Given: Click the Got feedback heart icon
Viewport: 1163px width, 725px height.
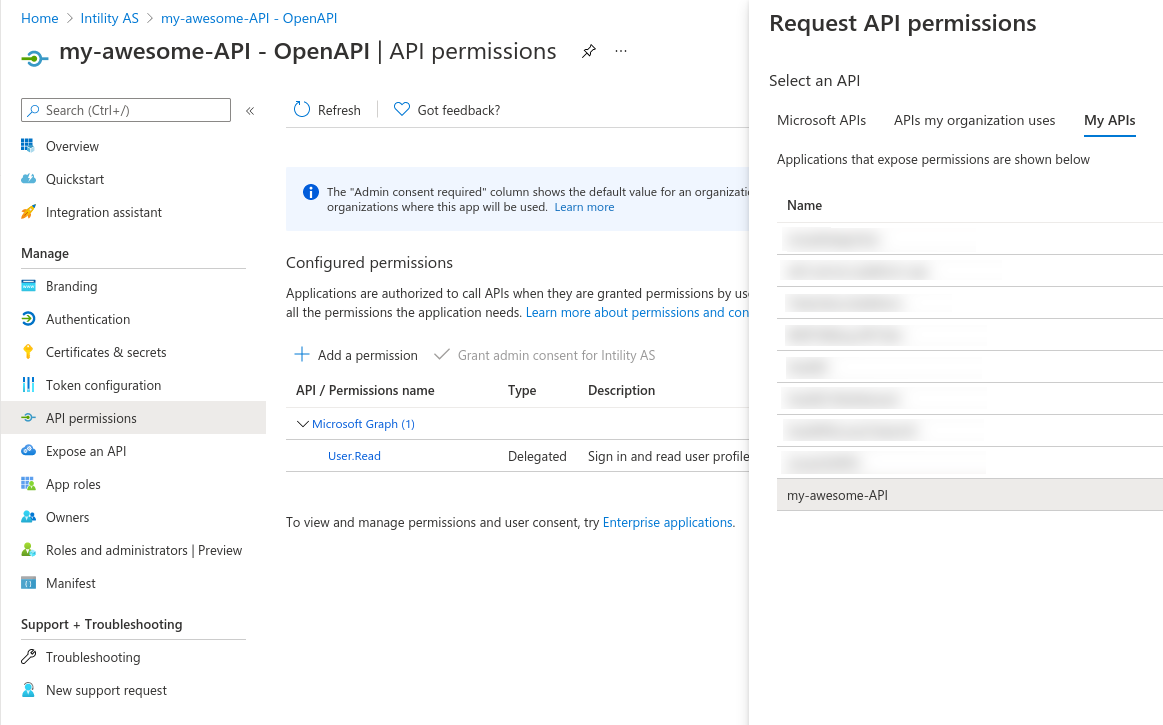Looking at the screenshot, I should pos(401,110).
